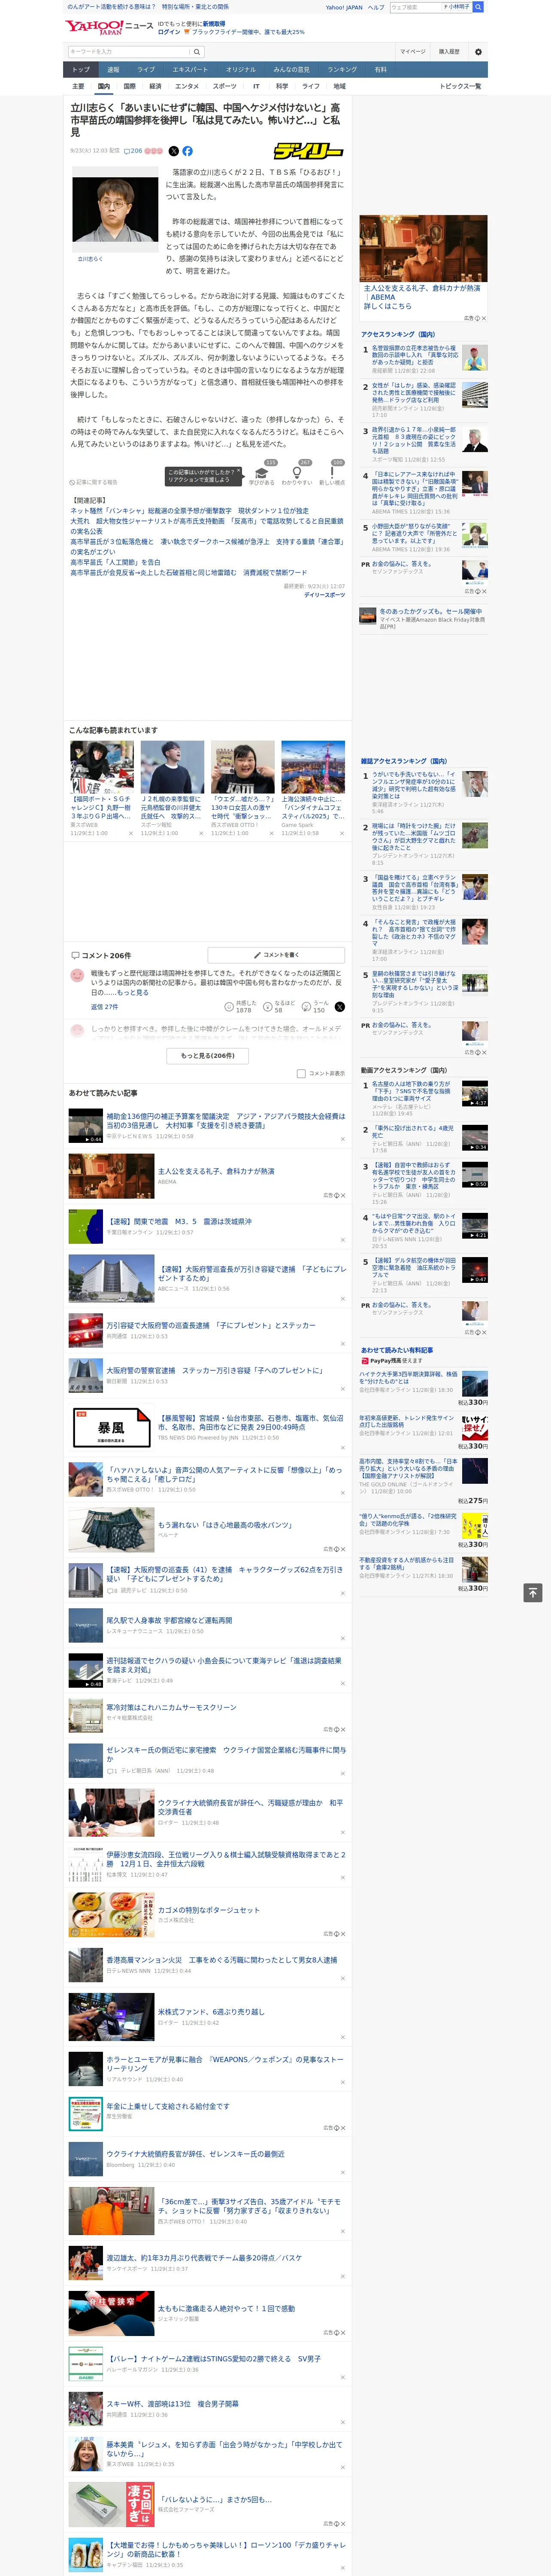
Task: Open the article's 206 comments bubble
Action: (x=133, y=151)
